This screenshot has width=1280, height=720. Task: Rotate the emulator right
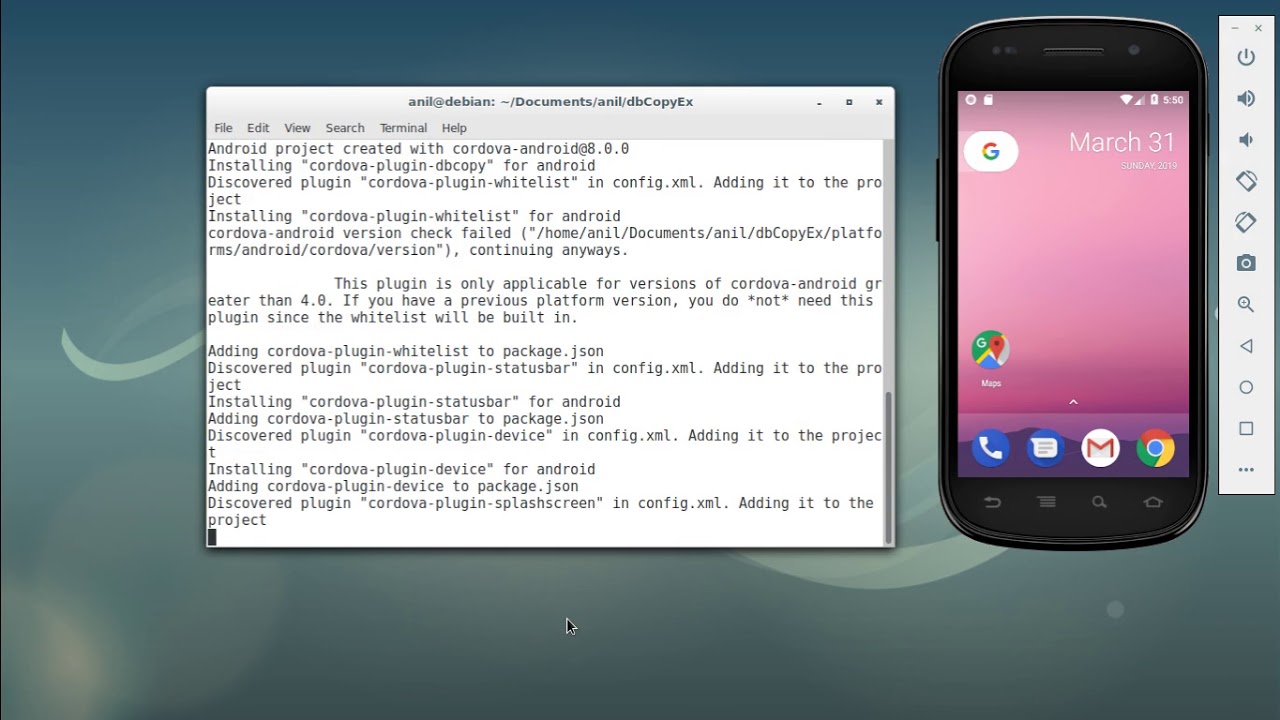pyautogui.click(x=1246, y=222)
